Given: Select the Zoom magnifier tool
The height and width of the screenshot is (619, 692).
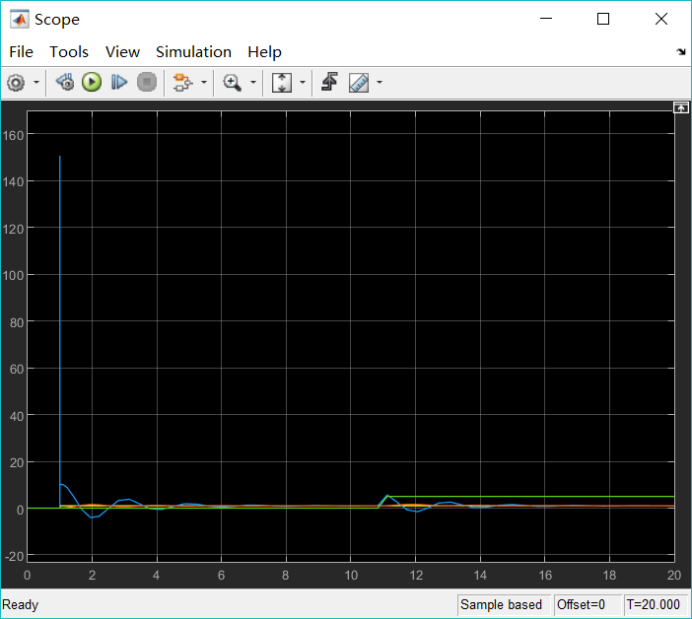Looking at the screenshot, I should [232, 83].
